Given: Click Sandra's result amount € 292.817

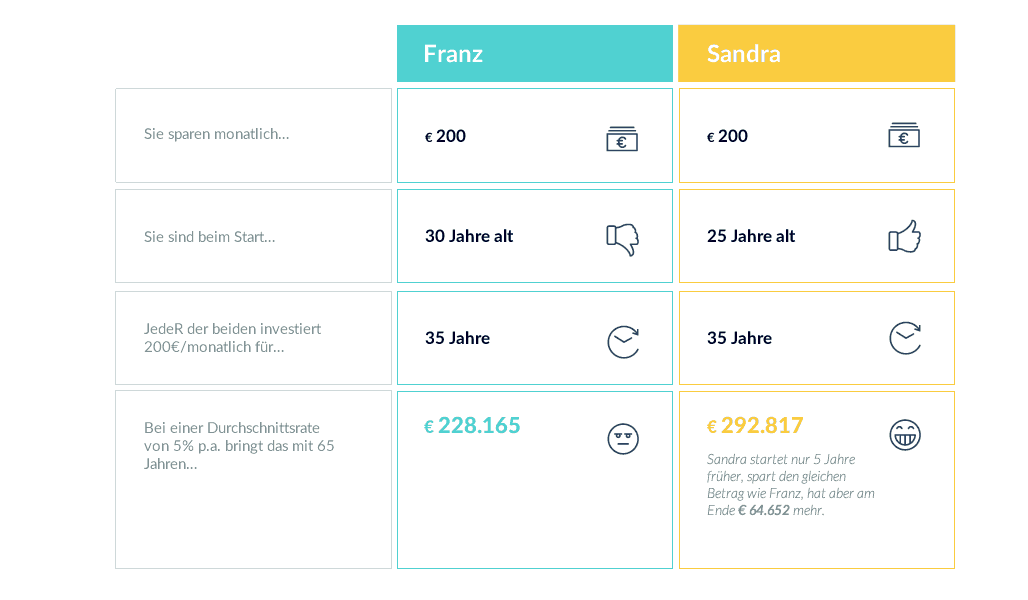Looking at the screenshot, I should [755, 426].
